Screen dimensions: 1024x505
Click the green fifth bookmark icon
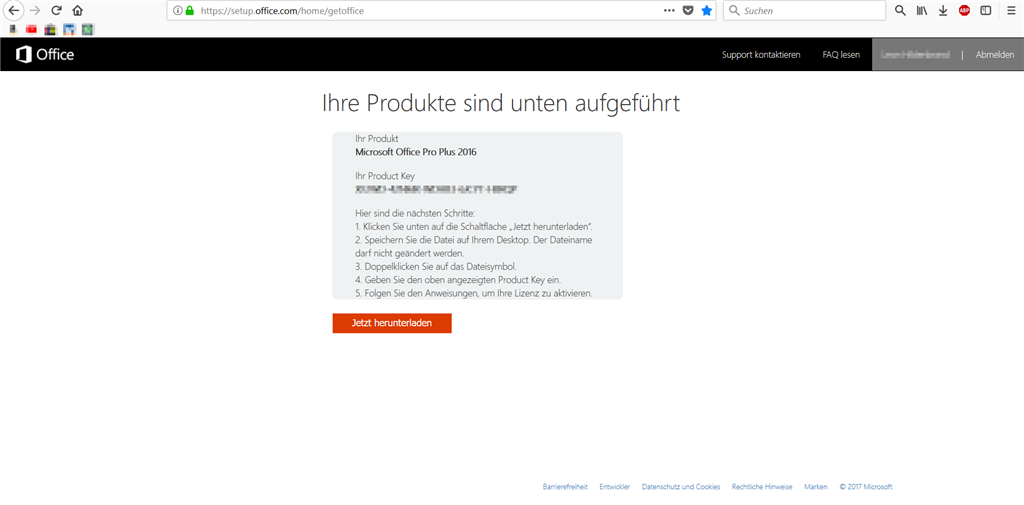(x=88, y=29)
